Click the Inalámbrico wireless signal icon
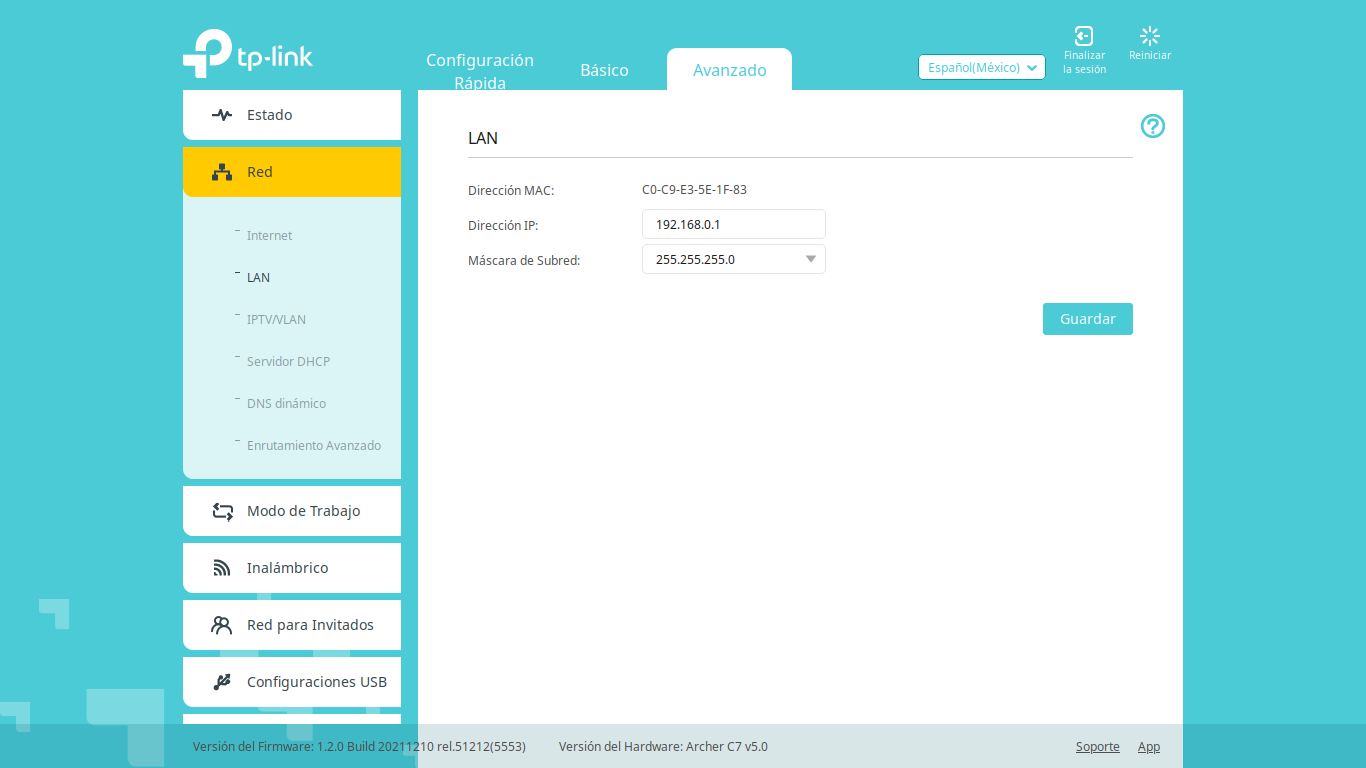The width and height of the screenshot is (1366, 768). 222,568
